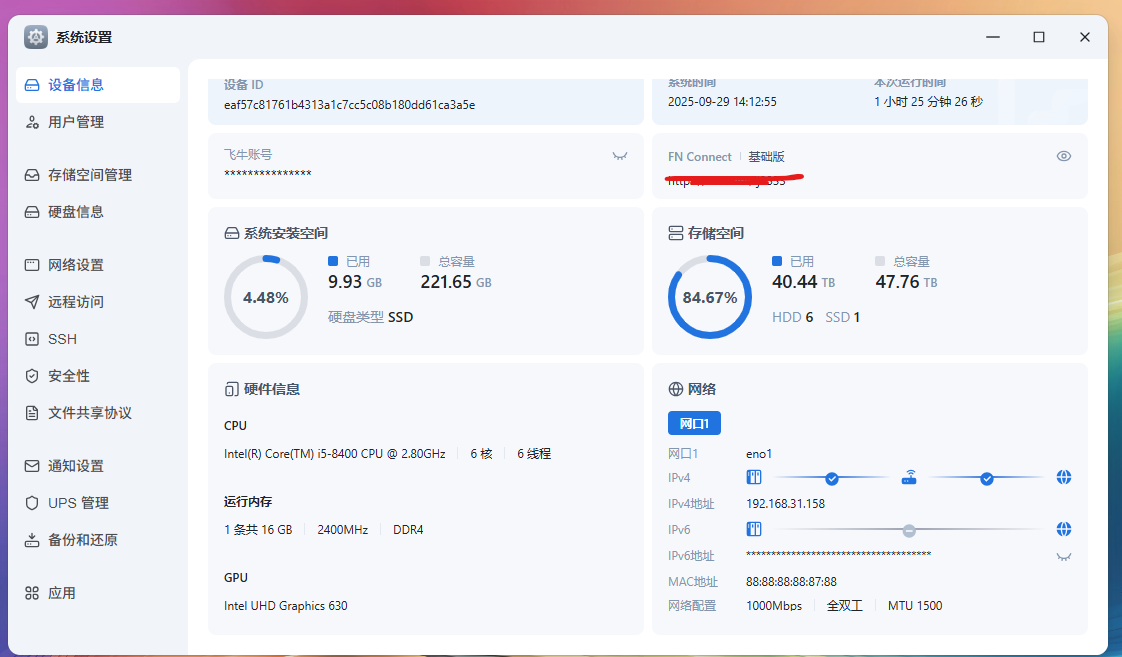
Task: Click the 84.67% storage usage ring
Action: (x=710, y=297)
